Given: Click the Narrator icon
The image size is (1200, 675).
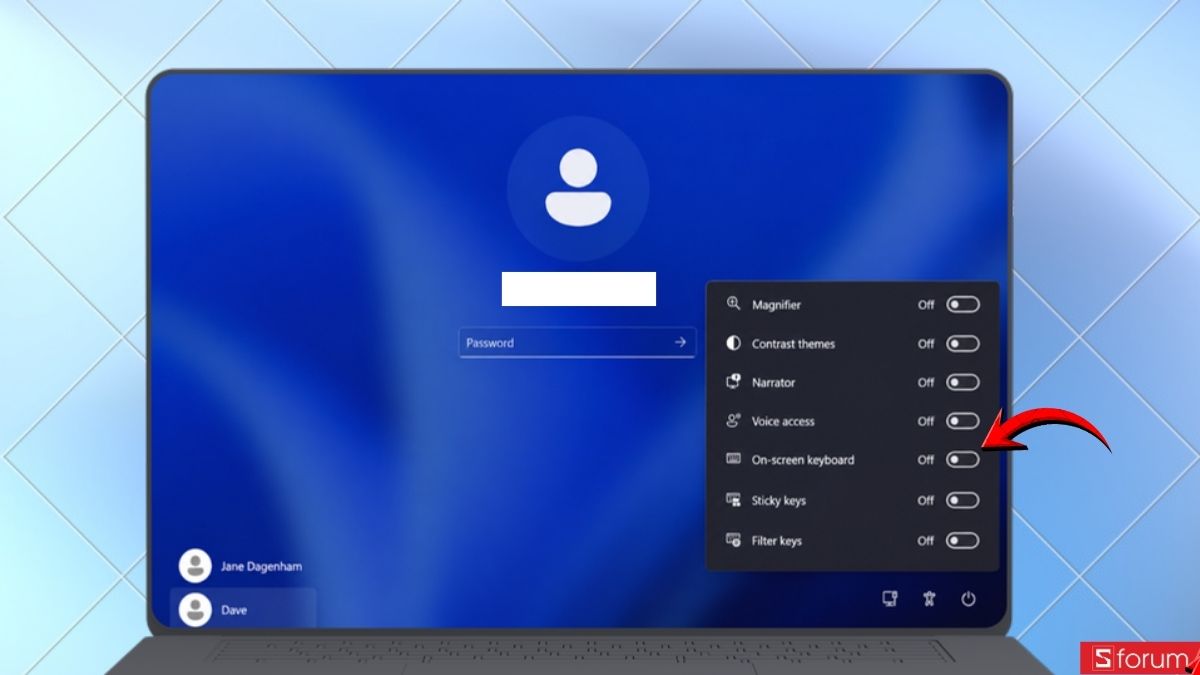Looking at the screenshot, I should point(733,382).
